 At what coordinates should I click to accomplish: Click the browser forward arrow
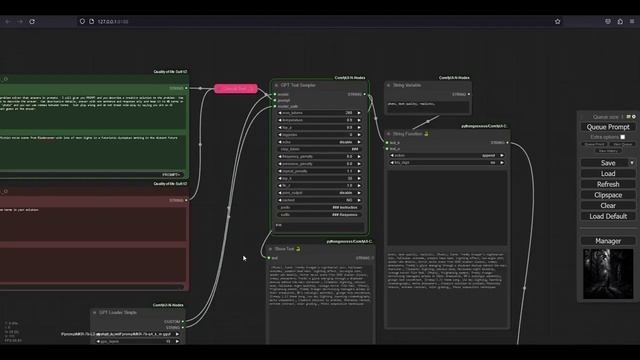[x=20, y=21]
